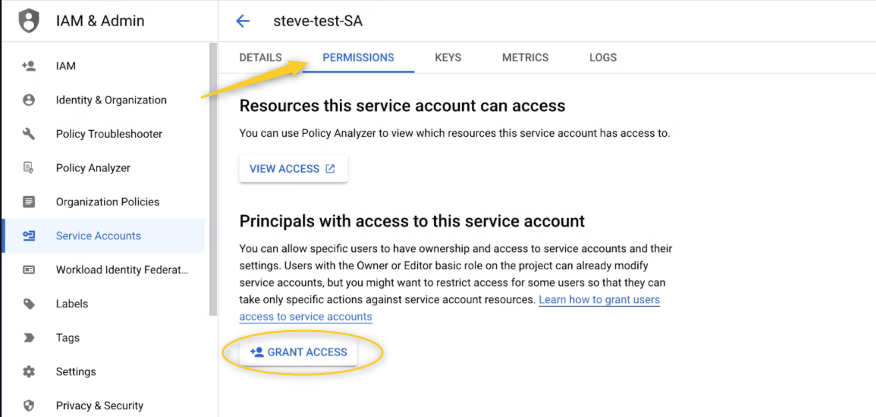Viewport: 876px width, 417px height.
Task: Open the Metrics tab
Action: (x=525, y=58)
